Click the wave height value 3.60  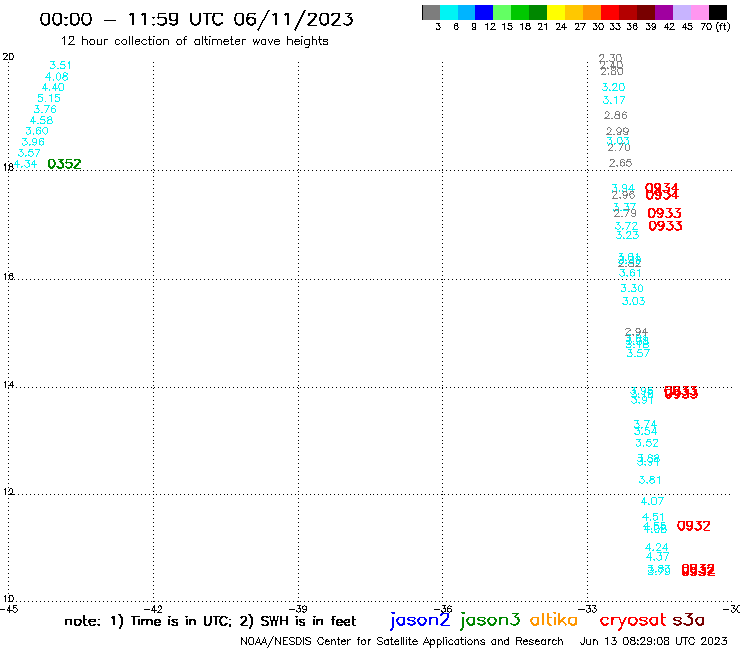(x=37, y=131)
